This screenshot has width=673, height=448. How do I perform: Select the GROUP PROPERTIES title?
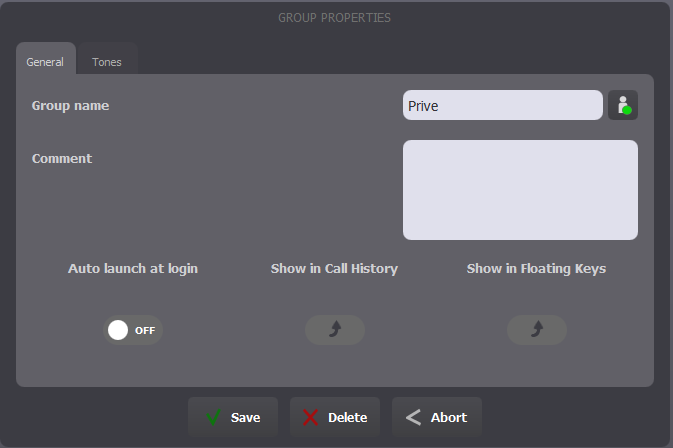tap(334, 18)
